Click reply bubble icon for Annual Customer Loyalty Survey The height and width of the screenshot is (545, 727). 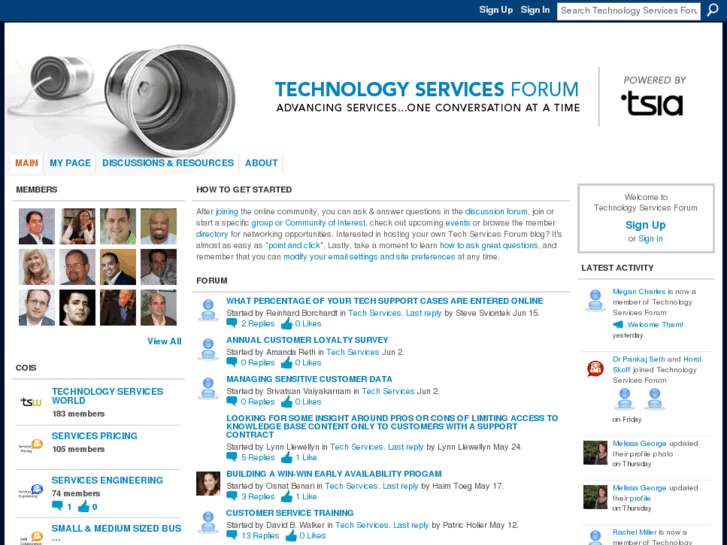point(232,362)
